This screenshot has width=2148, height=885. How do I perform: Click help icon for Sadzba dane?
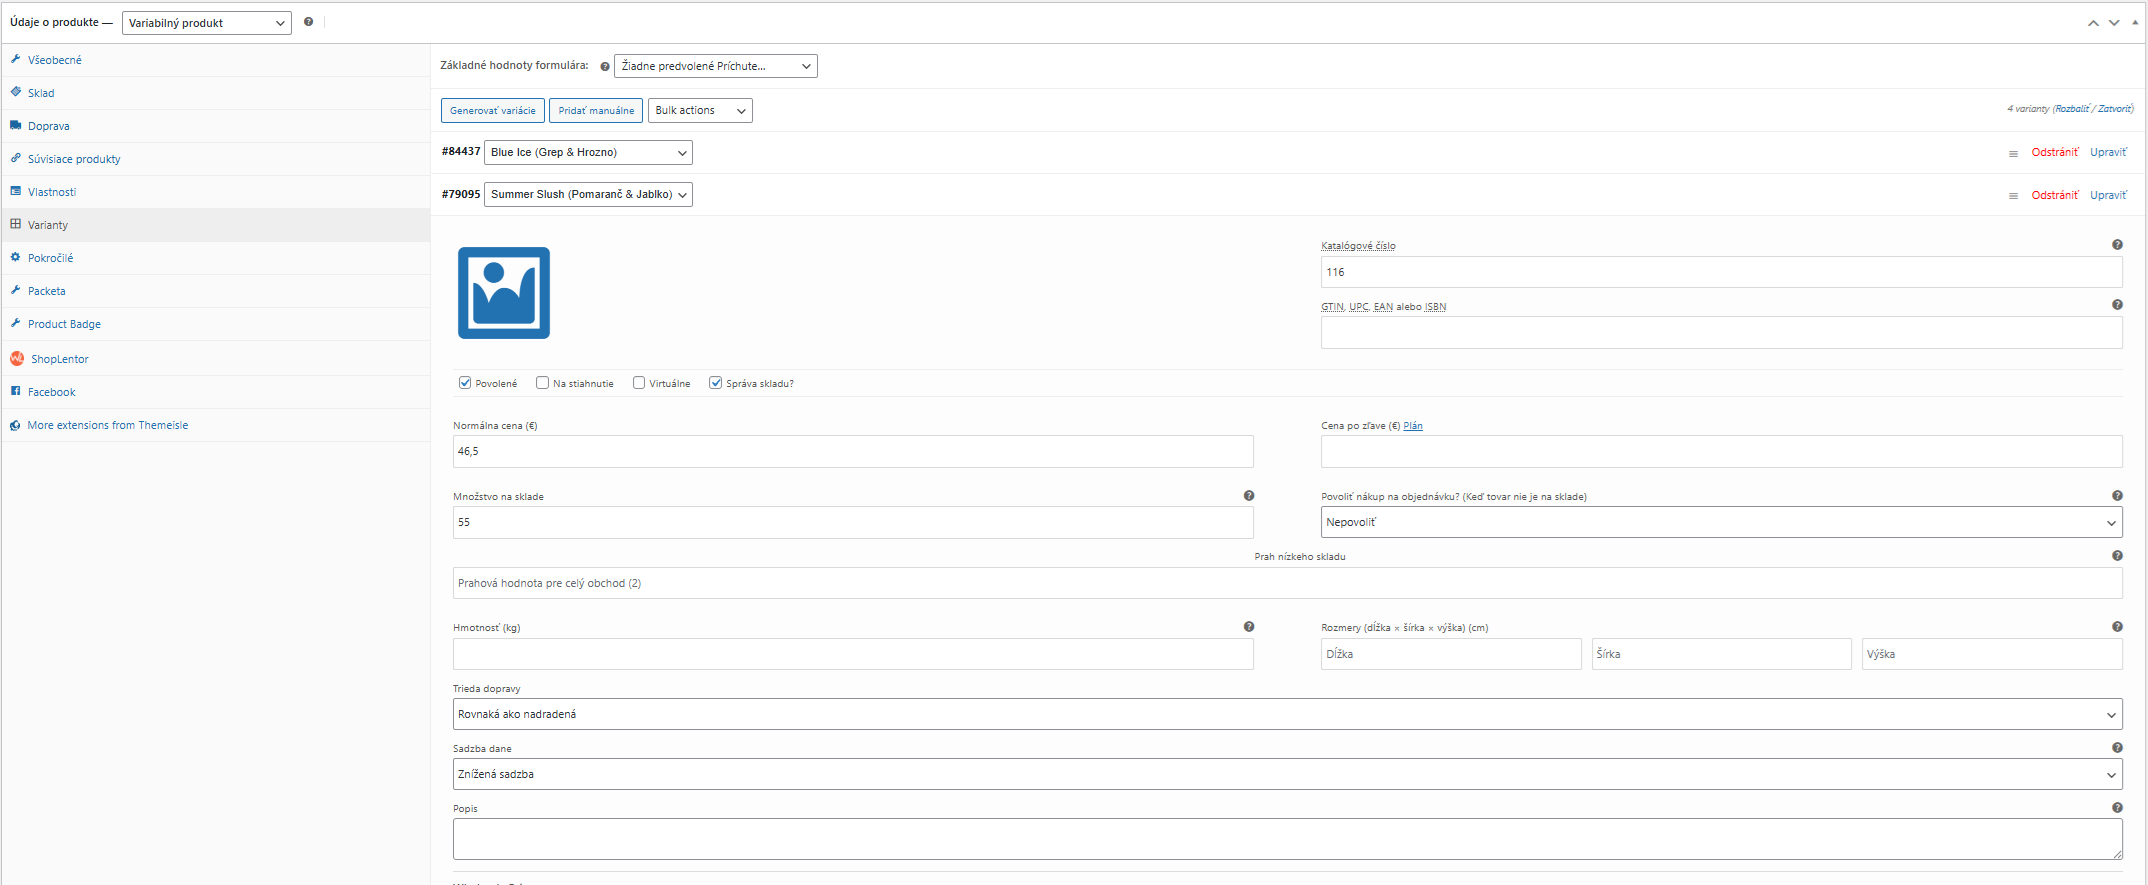coord(2116,748)
